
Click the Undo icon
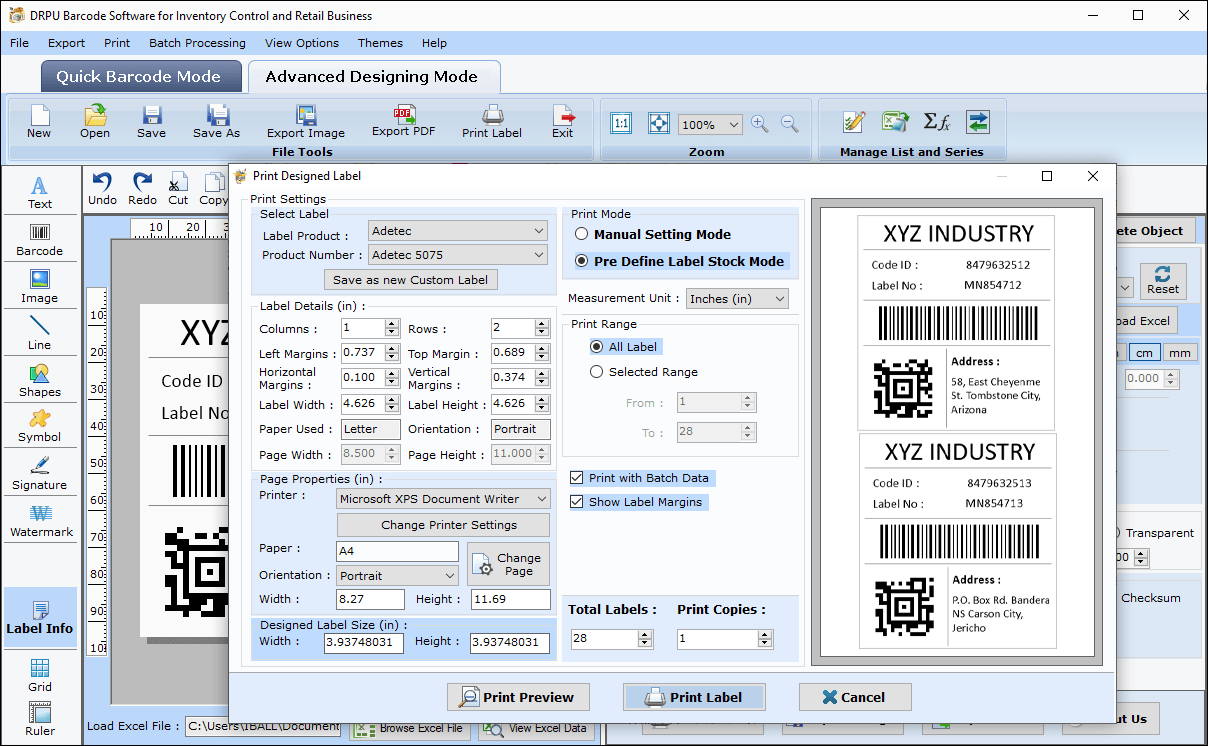coord(102,187)
